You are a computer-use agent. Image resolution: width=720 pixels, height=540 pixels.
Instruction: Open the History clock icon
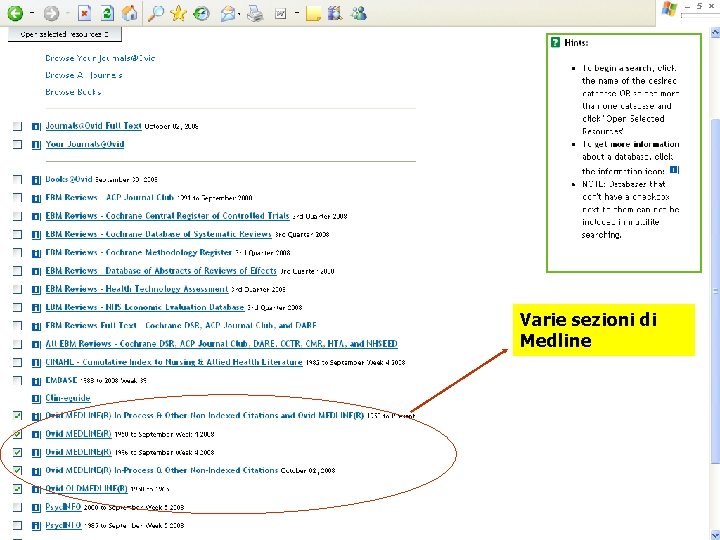201,13
